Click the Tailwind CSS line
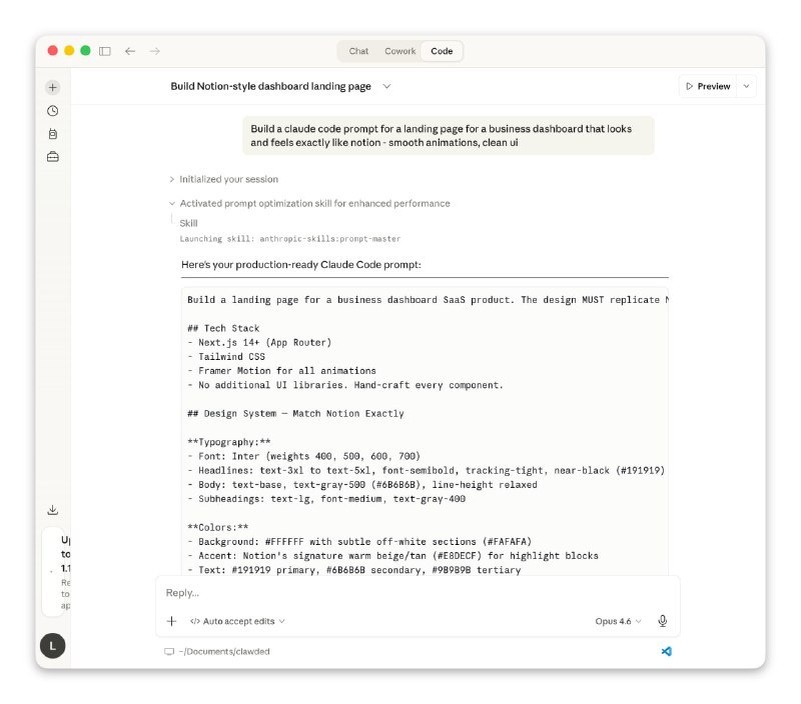Screen dimensions: 801x704 [x=226, y=357]
